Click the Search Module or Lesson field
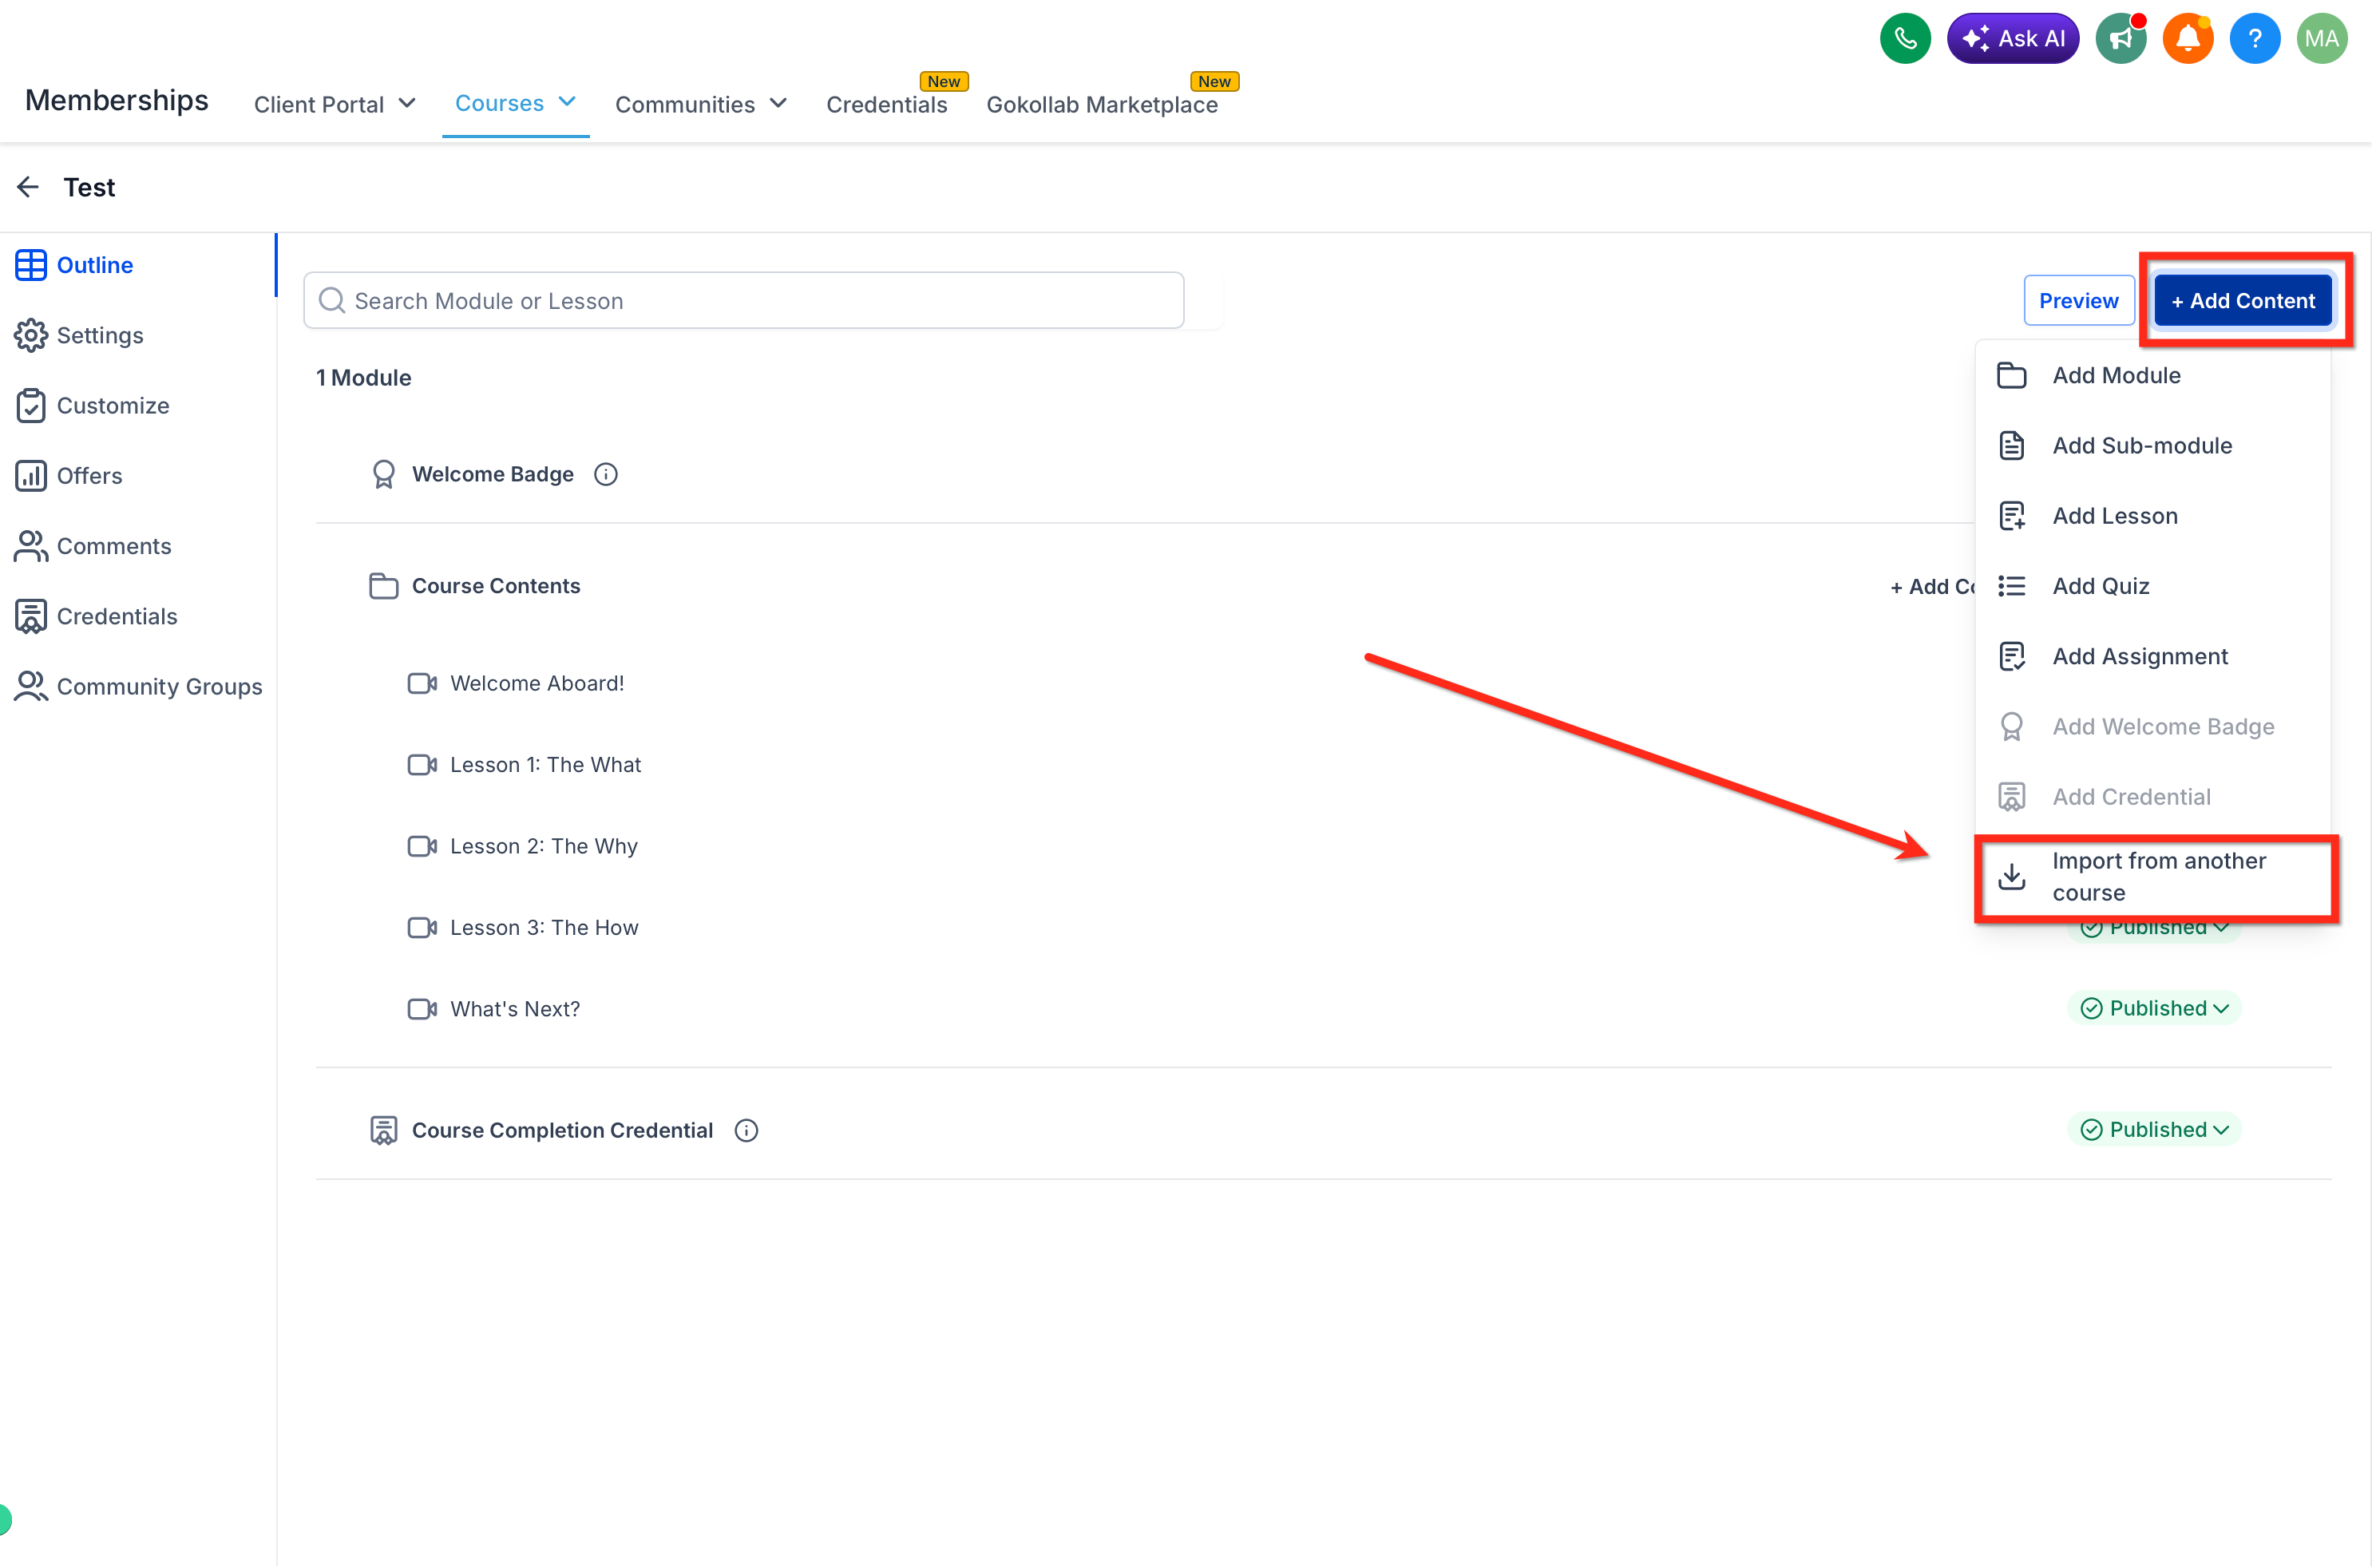The width and height of the screenshot is (2372, 1568). [744, 301]
